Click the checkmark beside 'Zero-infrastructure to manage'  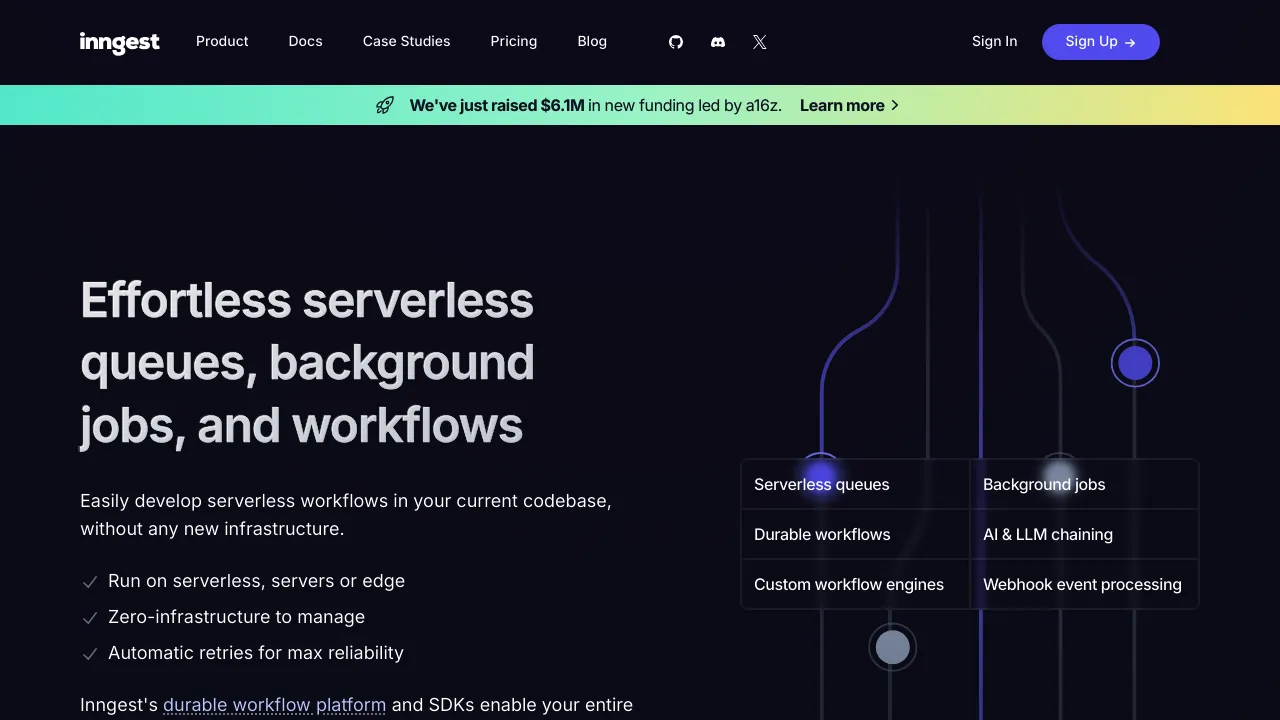89,618
